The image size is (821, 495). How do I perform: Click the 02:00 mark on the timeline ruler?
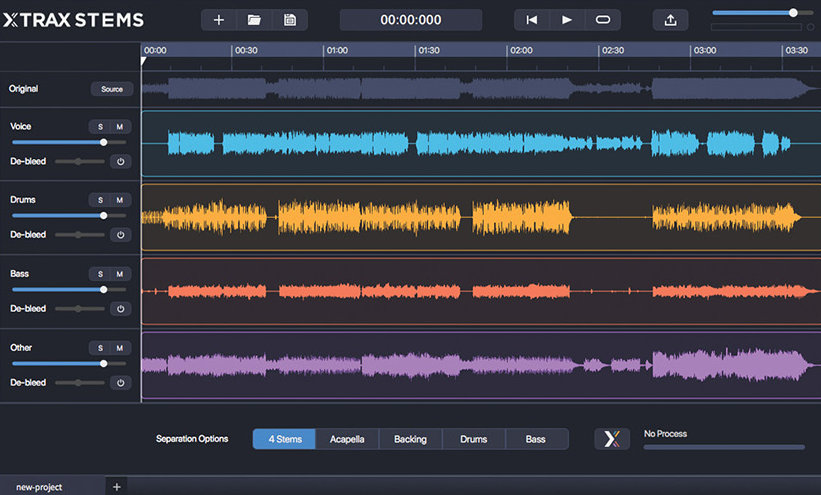click(x=521, y=50)
